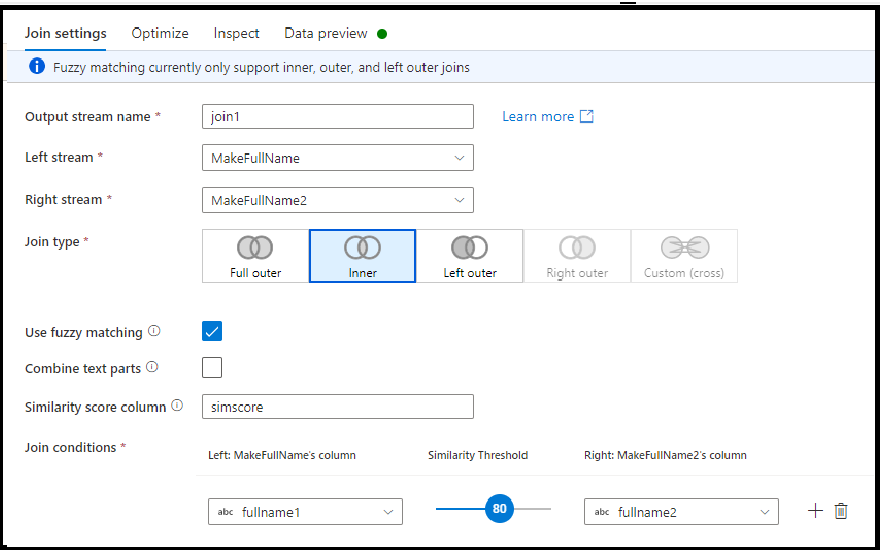Click the external link icon after Learn more

(x=586, y=116)
